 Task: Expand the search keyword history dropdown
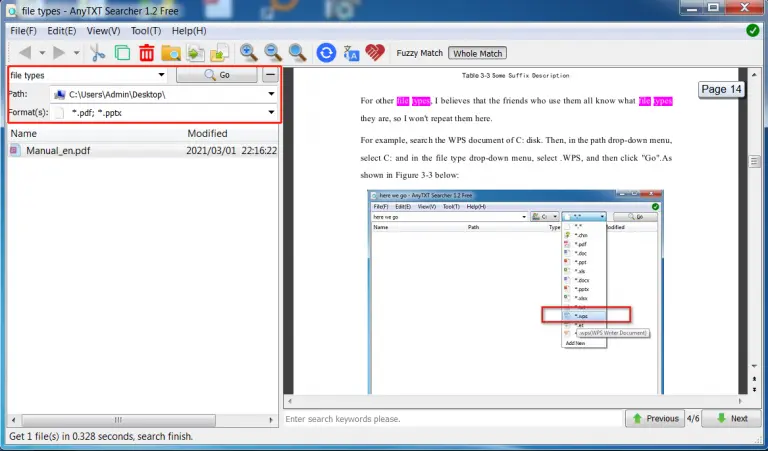coord(161,75)
